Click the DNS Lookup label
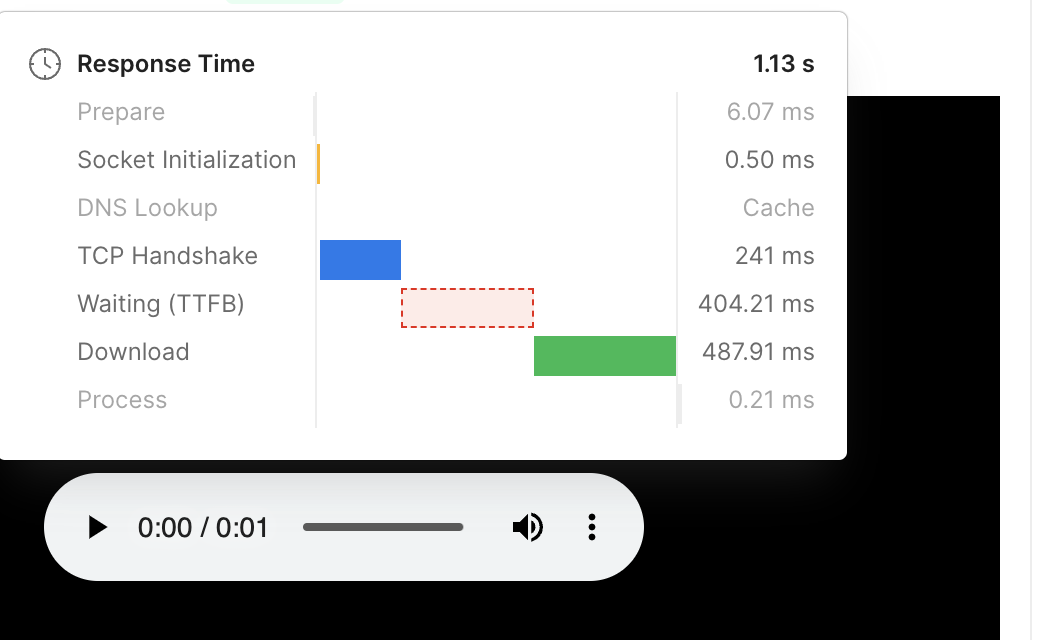This screenshot has width=1064, height=640. (x=147, y=208)
